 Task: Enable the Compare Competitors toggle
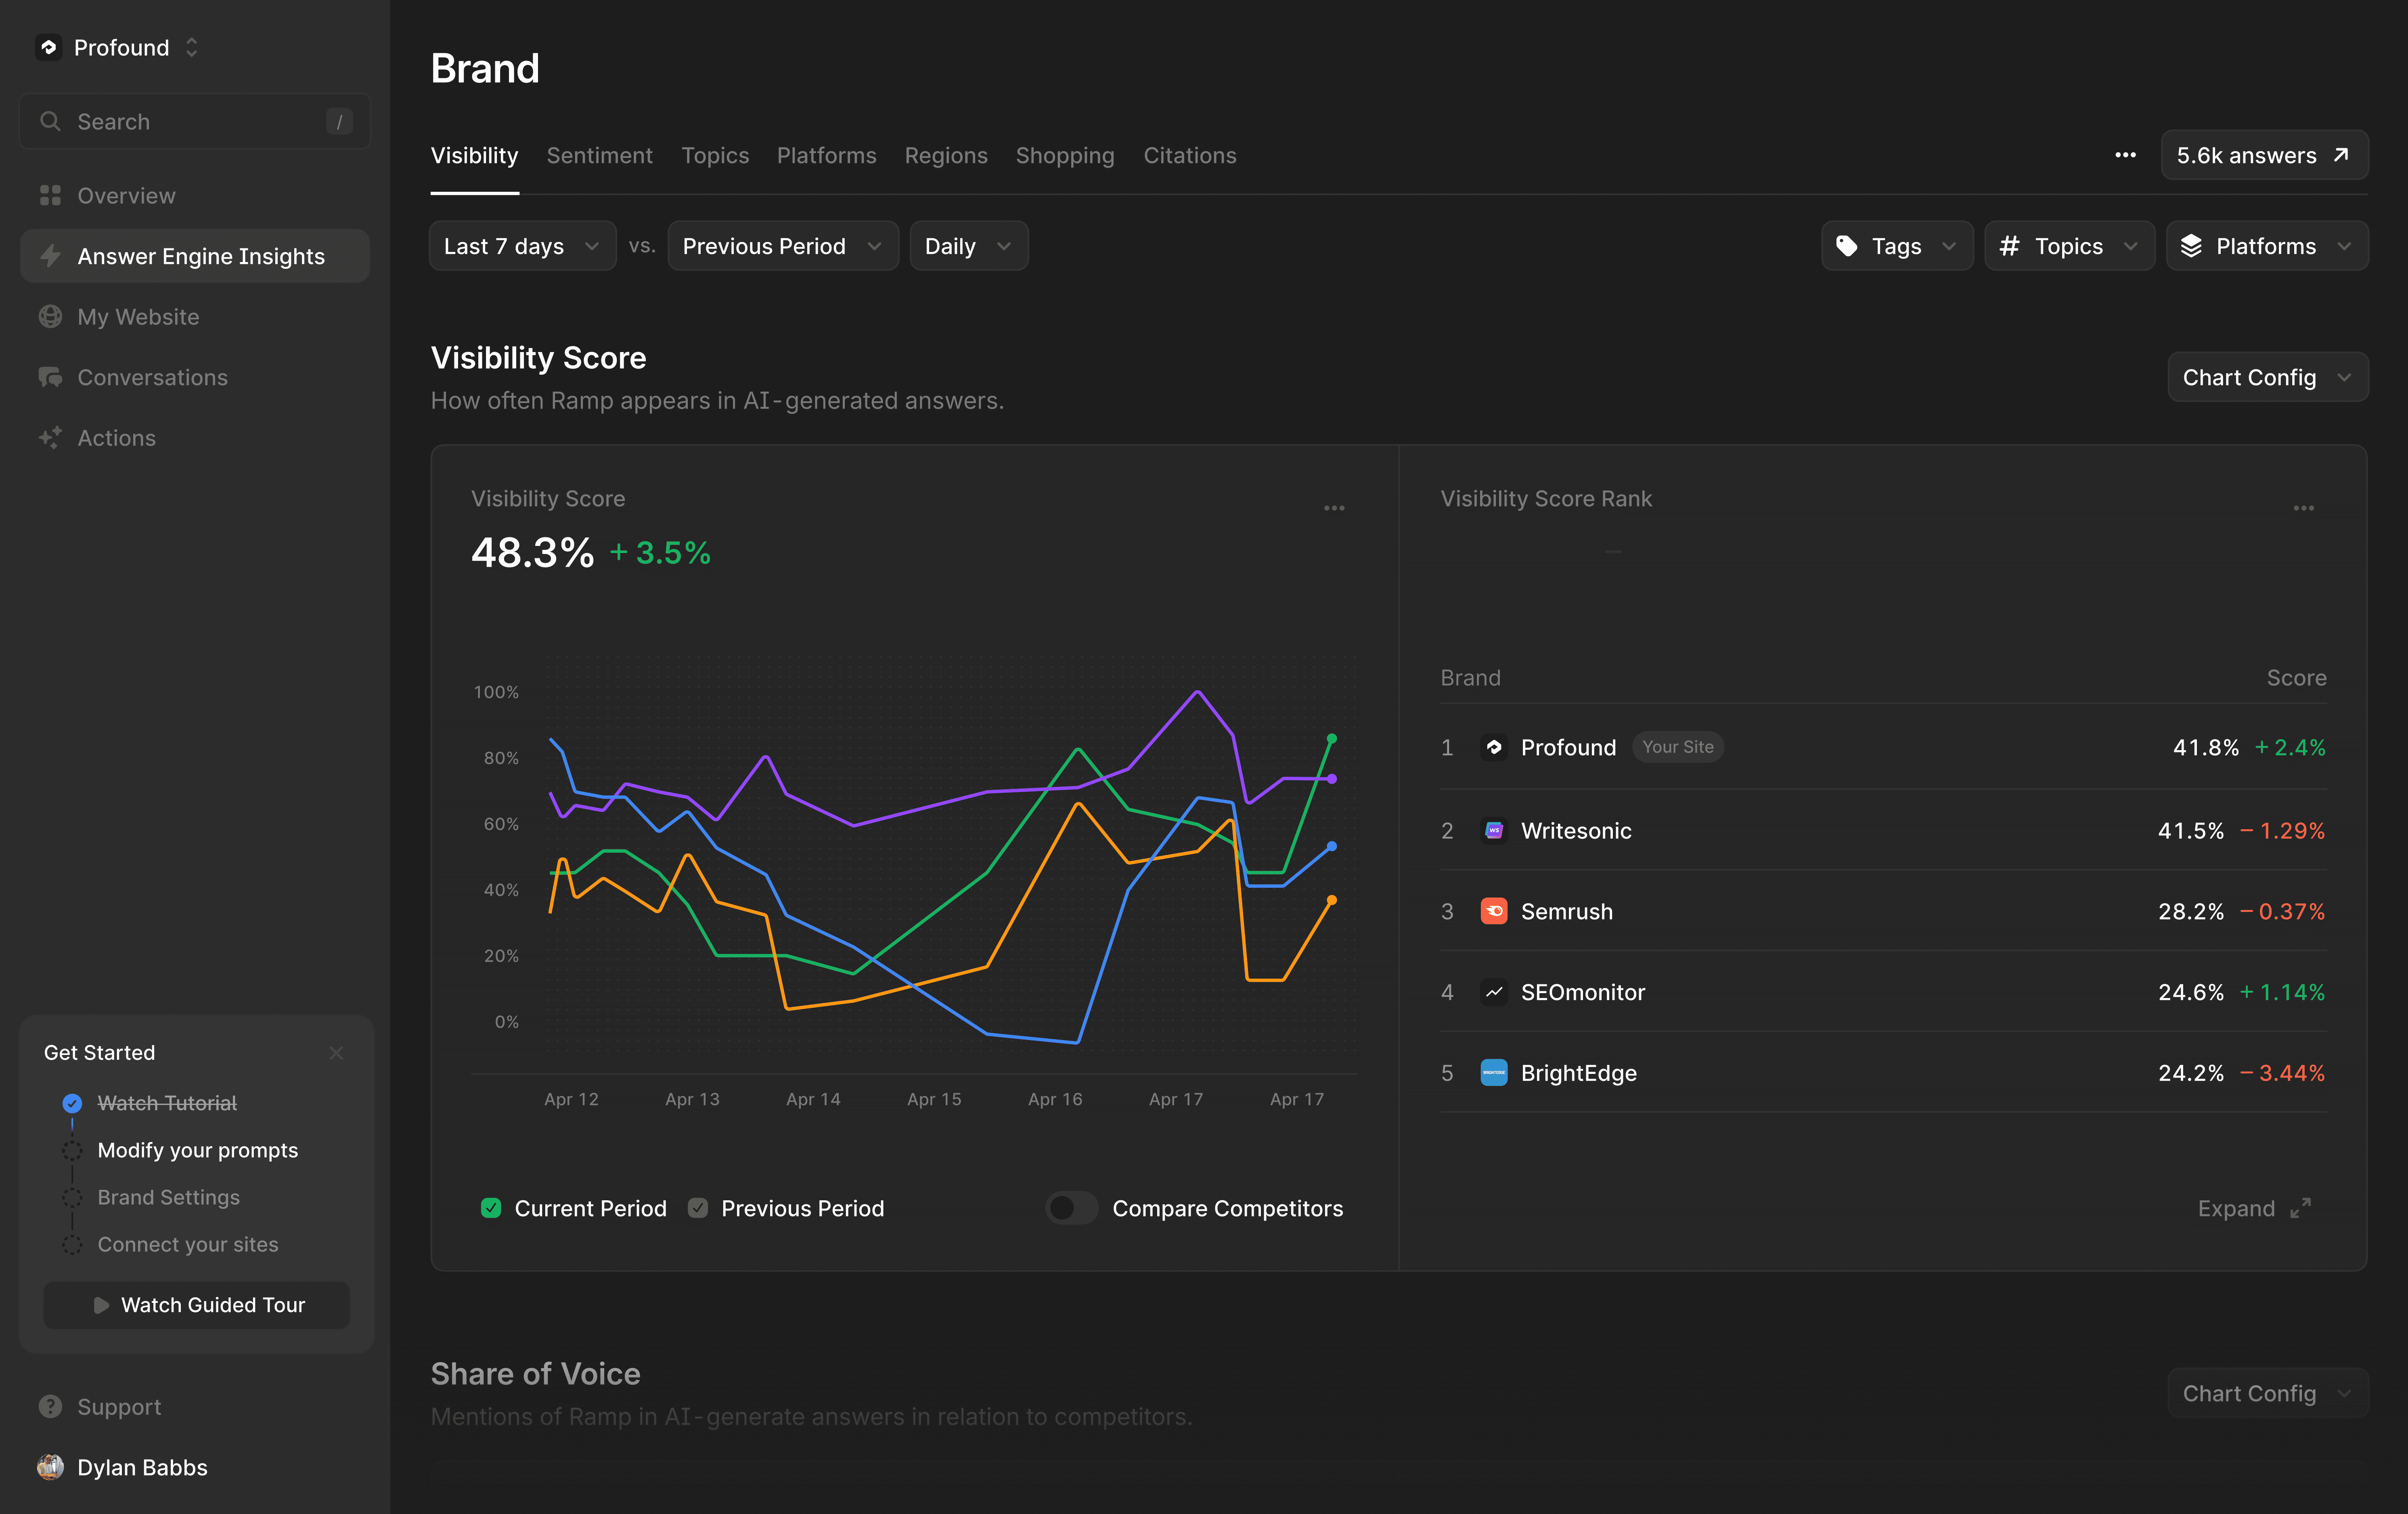point(1071,1208)
